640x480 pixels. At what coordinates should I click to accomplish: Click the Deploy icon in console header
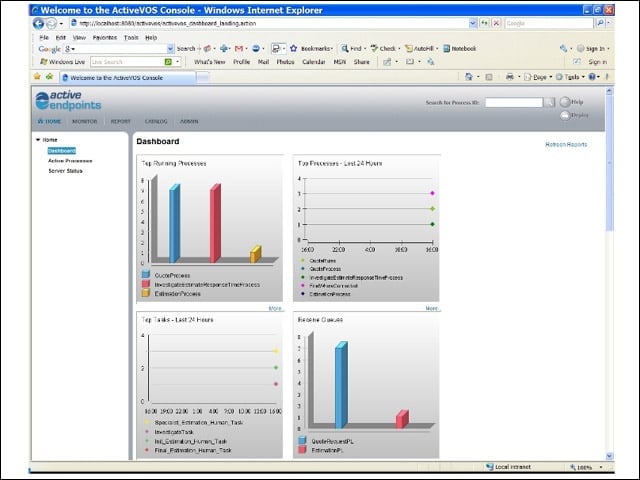tap(565, 116)
